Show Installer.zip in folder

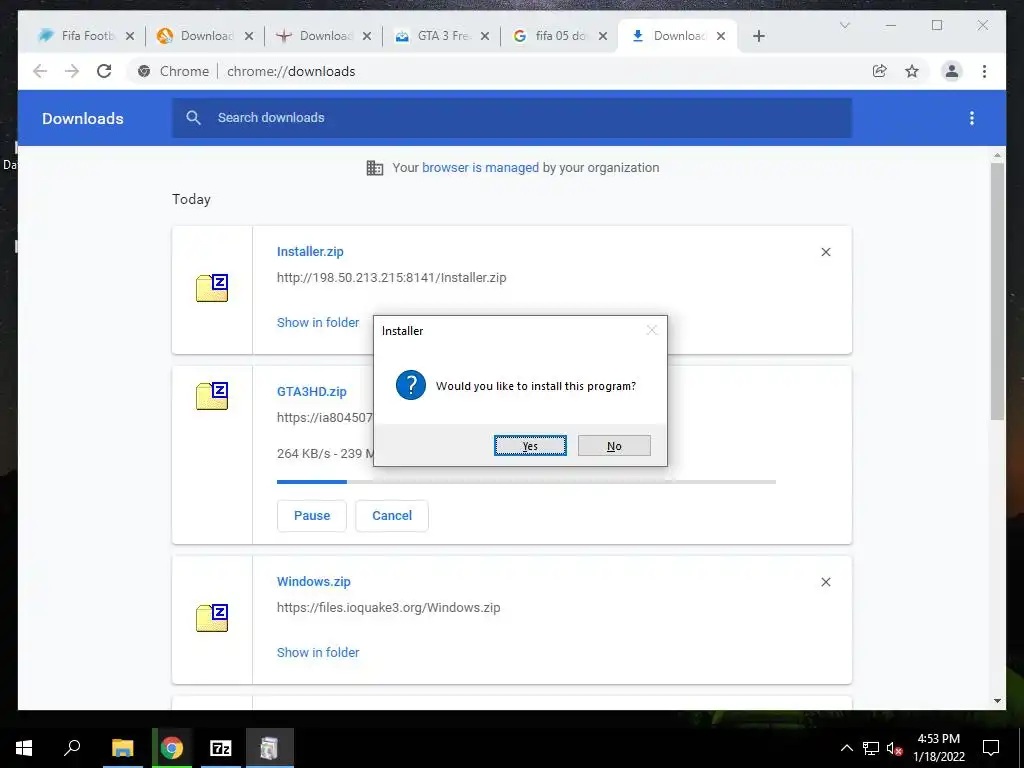tap(318, 323)
